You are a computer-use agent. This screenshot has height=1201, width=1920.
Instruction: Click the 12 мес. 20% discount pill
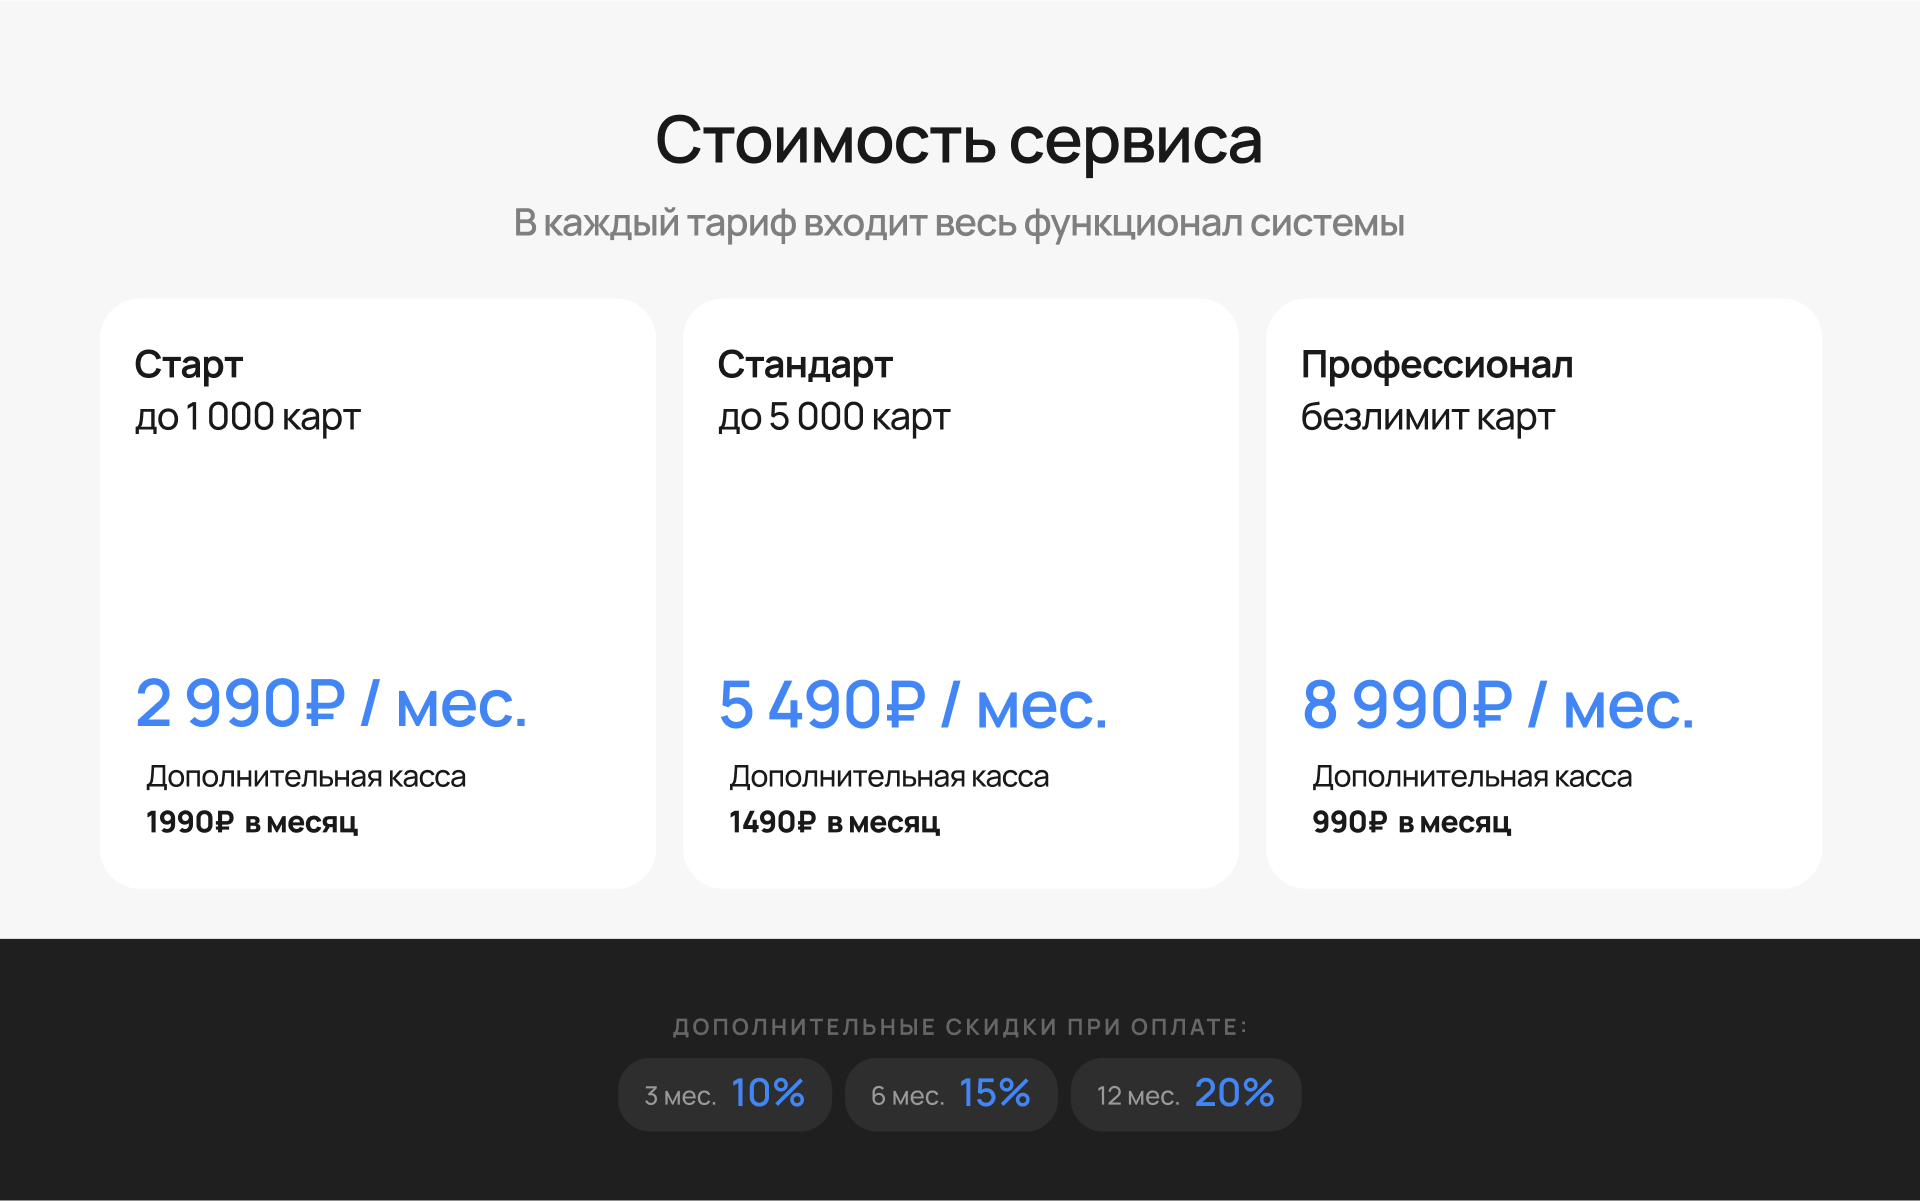pos(1186,1095)
